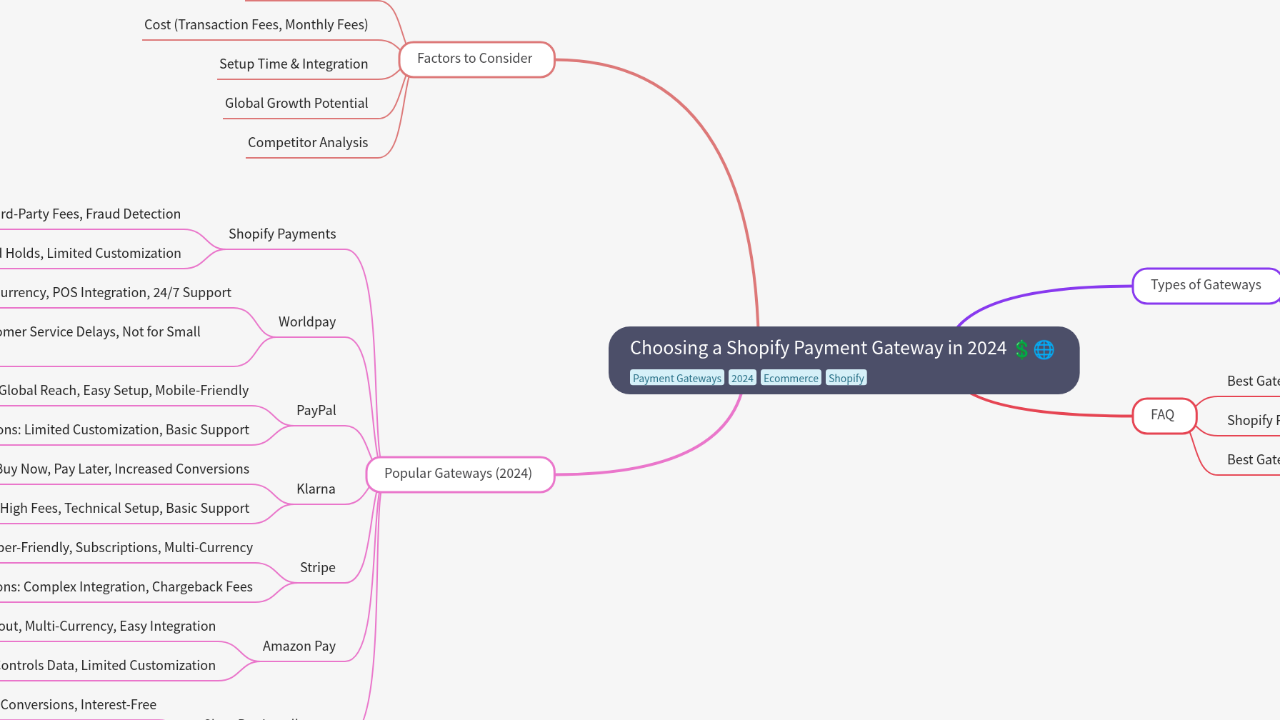The height and width of the screenshot is (720, 1280).
Task: Click 'High Fees, Technical Setup, Basic Support'
Action: (x=124, y=508)
